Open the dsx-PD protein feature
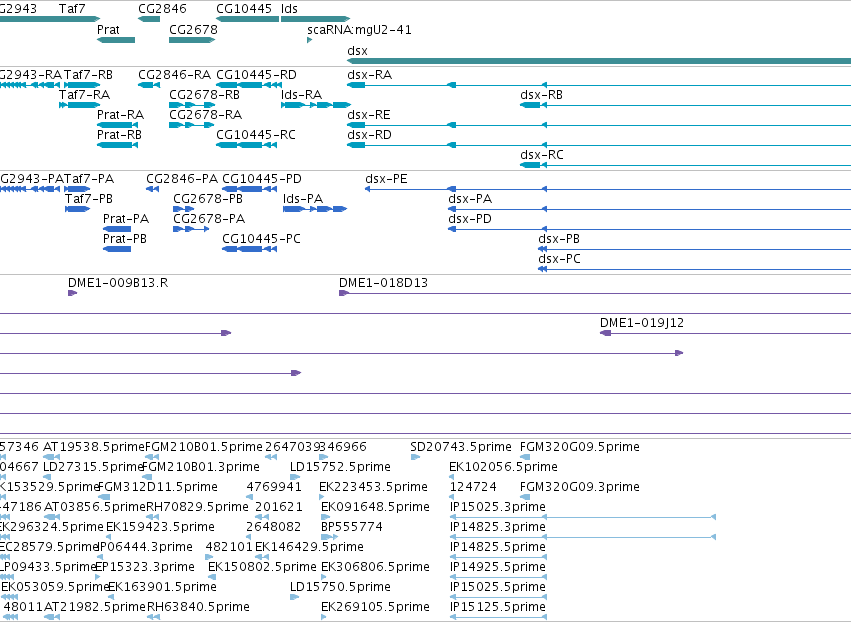Screen dimensions: 851x622 470,219
